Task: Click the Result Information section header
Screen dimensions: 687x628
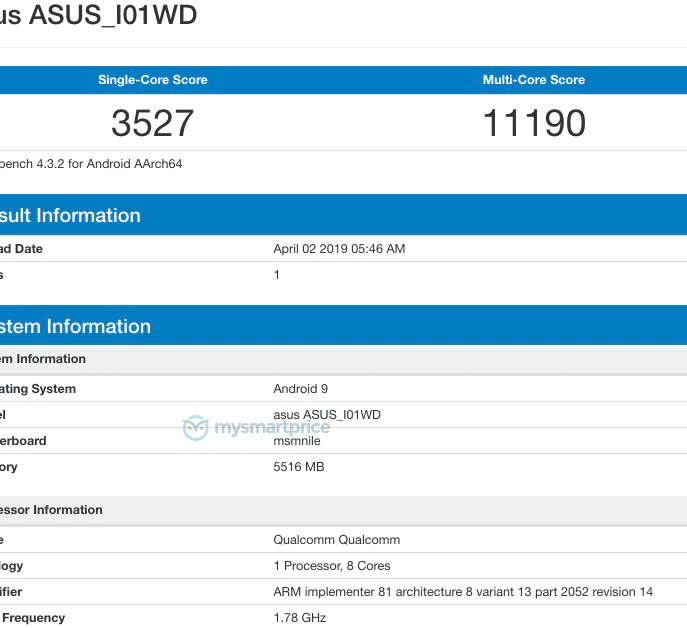Action: (70, 216)
